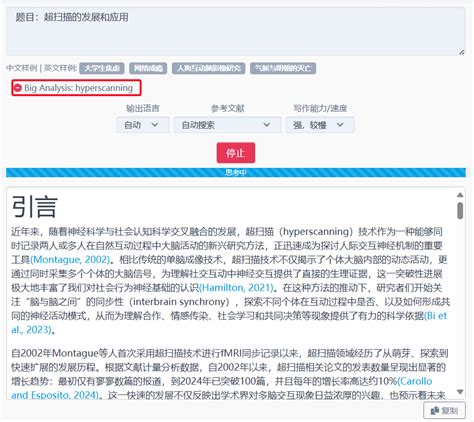Switch to 中文样例 samples
Screen dimensions: 474x422
tap(22, 68)
